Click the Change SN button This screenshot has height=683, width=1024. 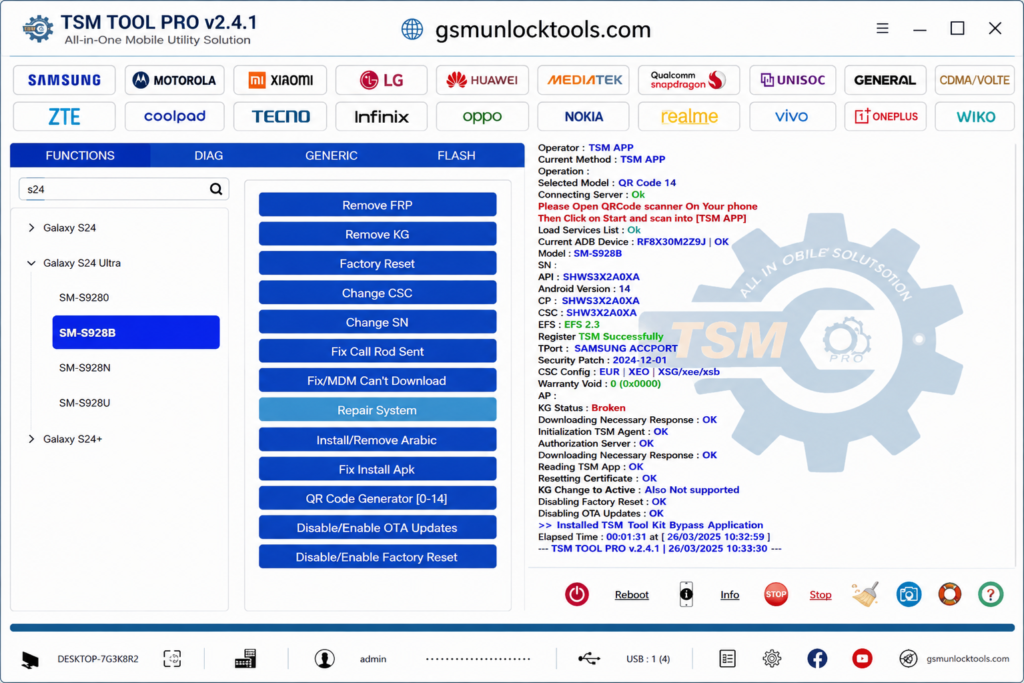coord(377,323)
